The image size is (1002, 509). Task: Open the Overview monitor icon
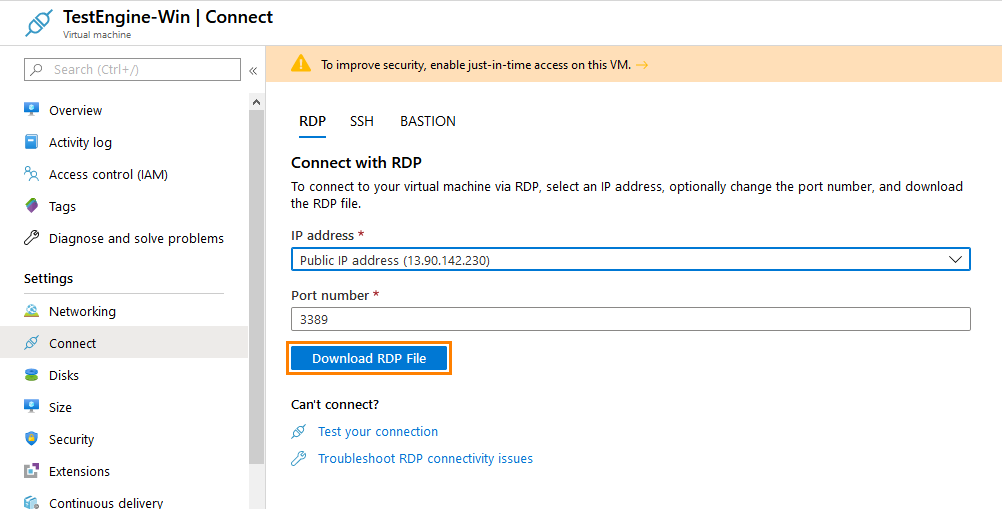tap(31, 109)
